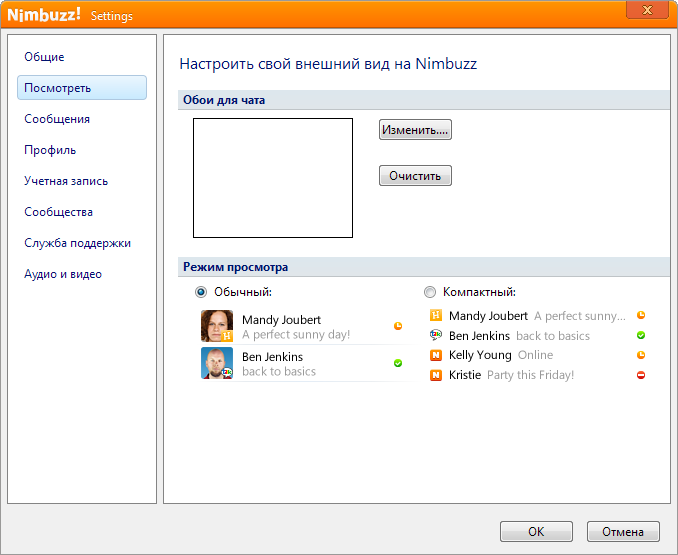The width and height of the screenshot is (678, 555).
Task: Open the Сообщения settings section
Action: click(57, 119)
